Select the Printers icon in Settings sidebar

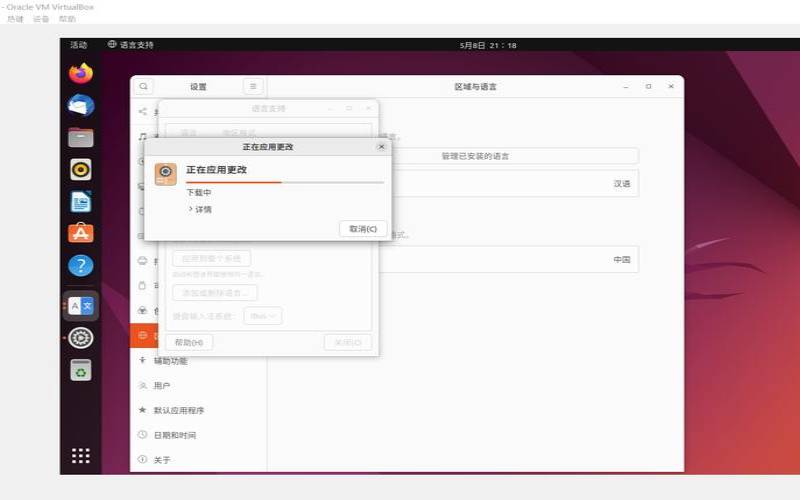coord(143,261)
